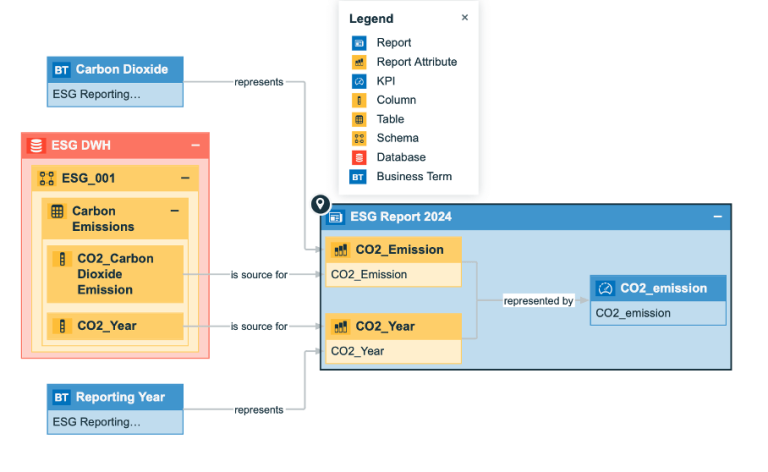Click CO2_Emission subtitle under report attribute

369,275
